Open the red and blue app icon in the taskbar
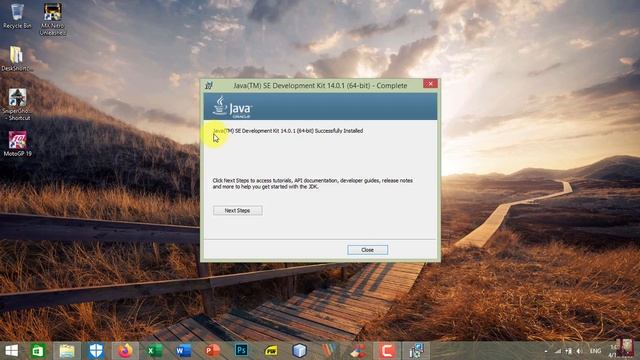 pyautogui.click(x=358, y=351)
